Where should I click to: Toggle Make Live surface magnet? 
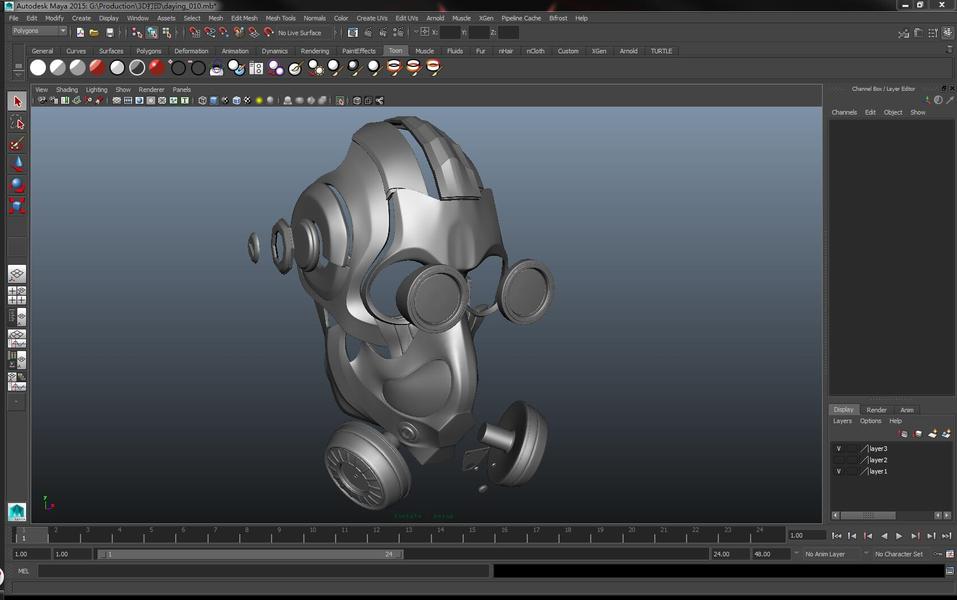268,32
